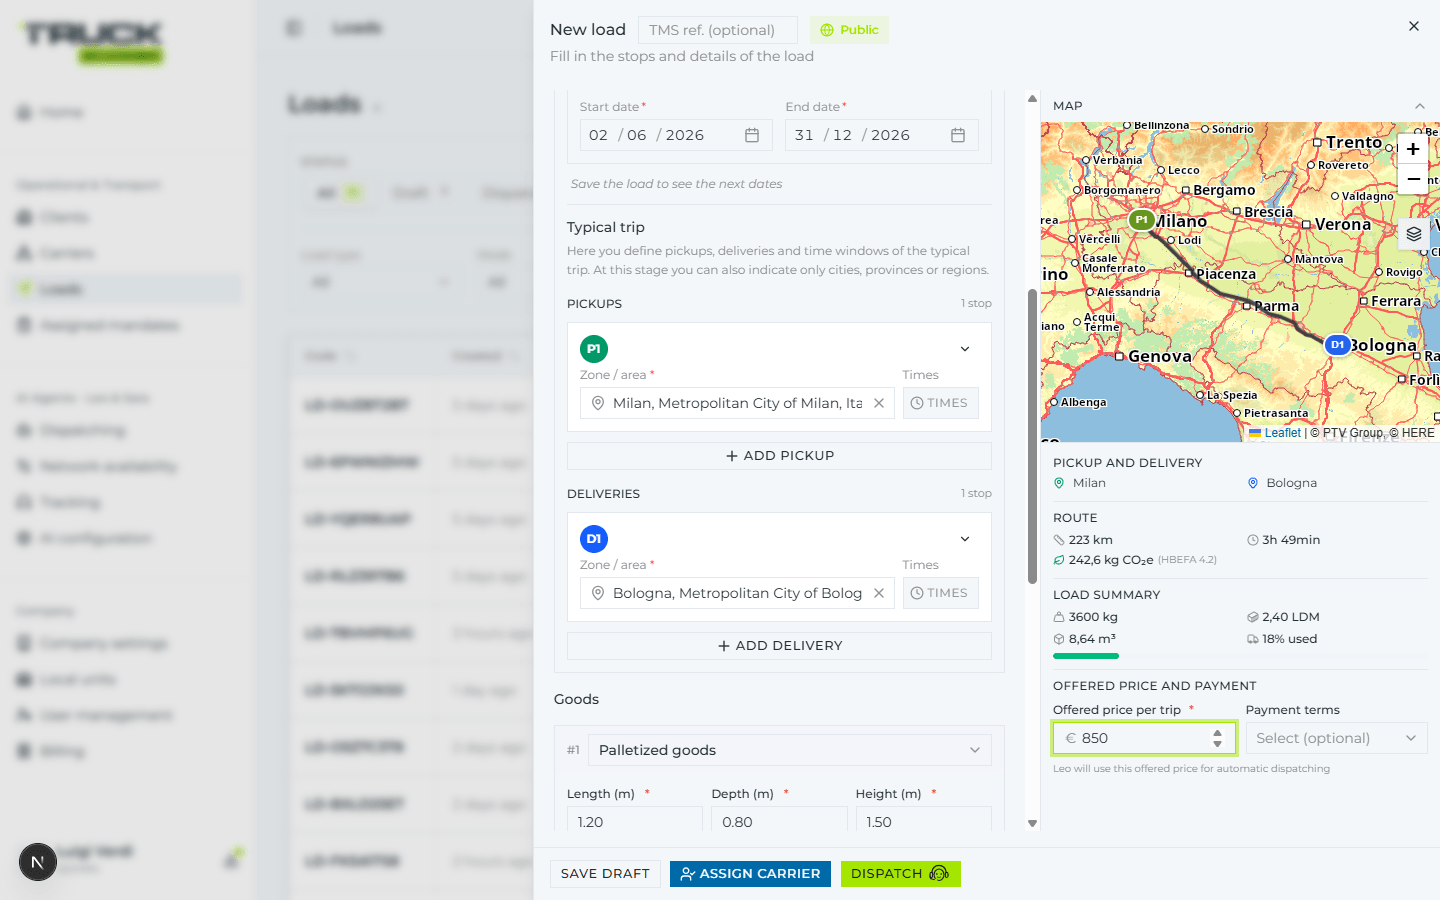Viewport: 1440px width, 900px height.
Task: Click the 223 km route distance
Action: click(x=1090, y=540)
